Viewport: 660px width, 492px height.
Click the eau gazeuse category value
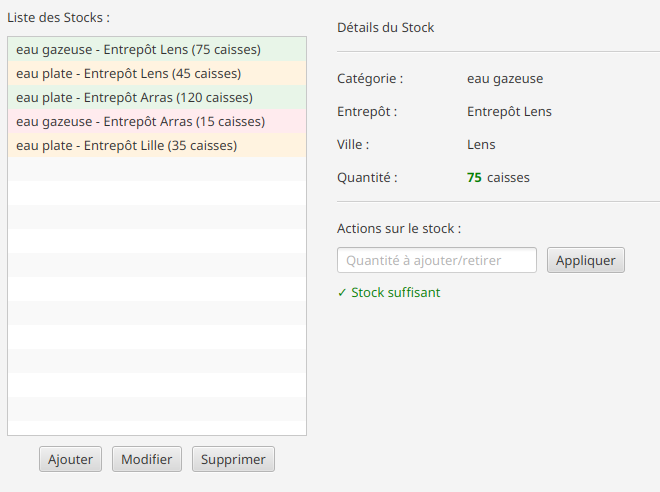pyautogui.click(x=505, y=79)
